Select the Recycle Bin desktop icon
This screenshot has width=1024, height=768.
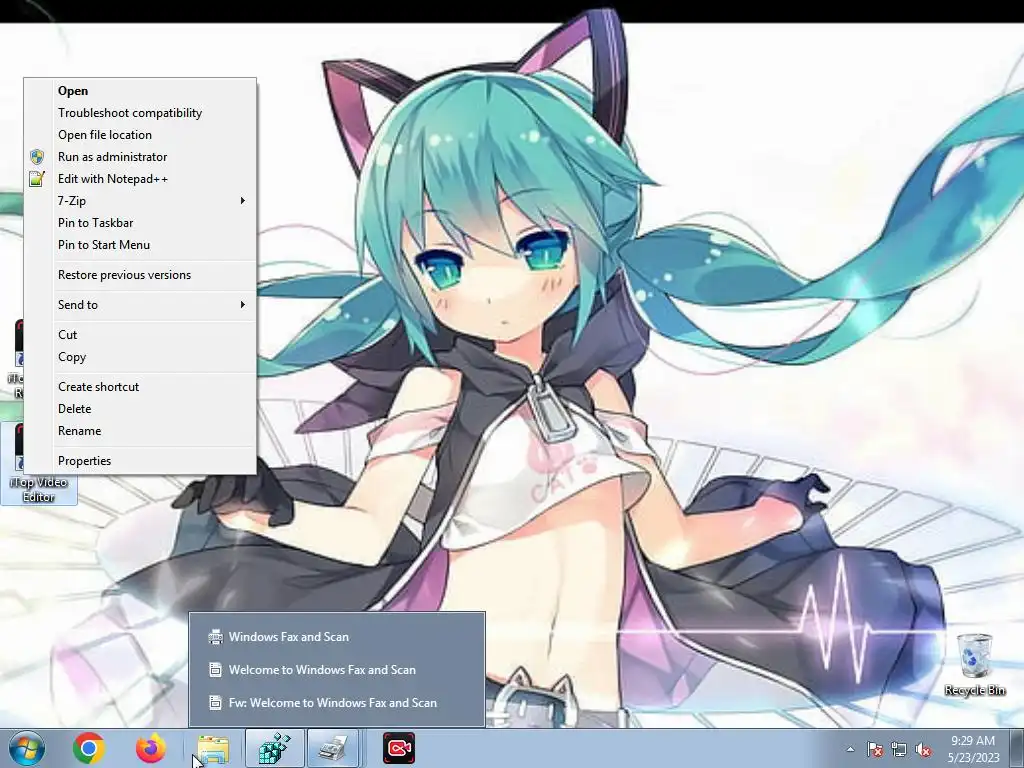click(x=974, y=665)
